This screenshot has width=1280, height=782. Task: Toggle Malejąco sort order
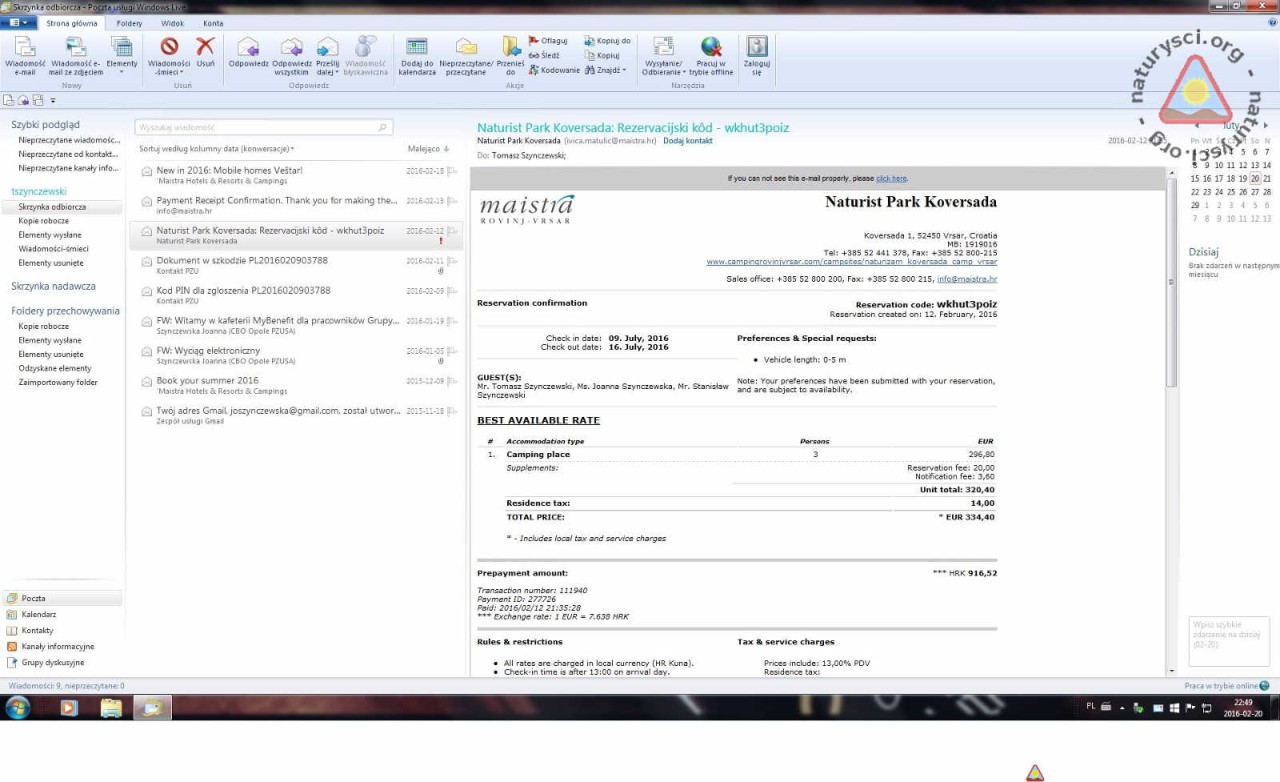(428, 148)
